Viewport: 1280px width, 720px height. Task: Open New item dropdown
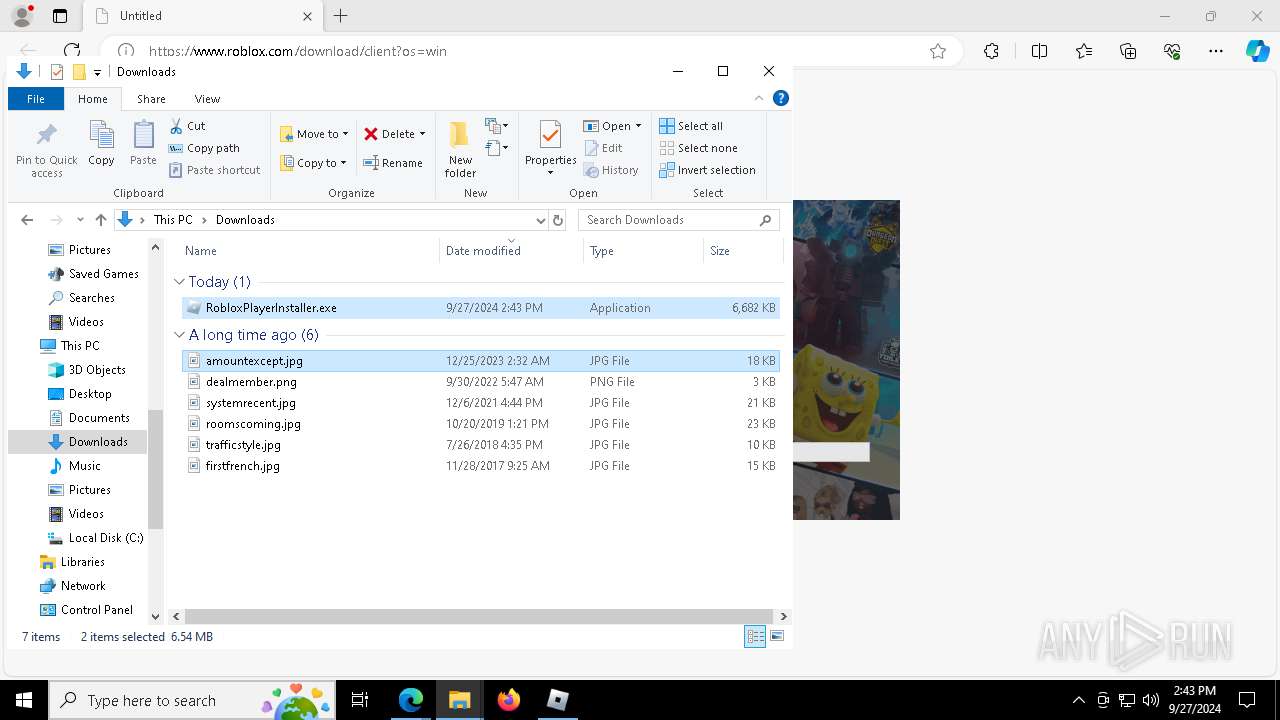pos(497,126)
